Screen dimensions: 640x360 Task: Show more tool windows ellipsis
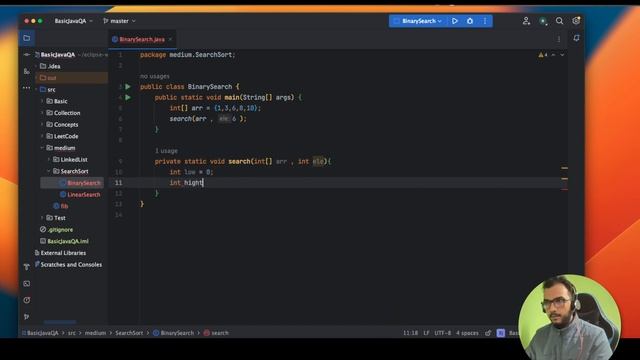point(27,87)
